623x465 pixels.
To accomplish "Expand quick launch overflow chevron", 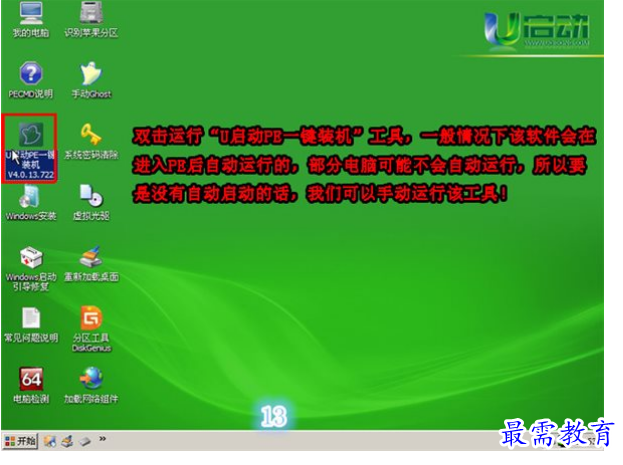I will pyautogui.click(x=103, y=439).
